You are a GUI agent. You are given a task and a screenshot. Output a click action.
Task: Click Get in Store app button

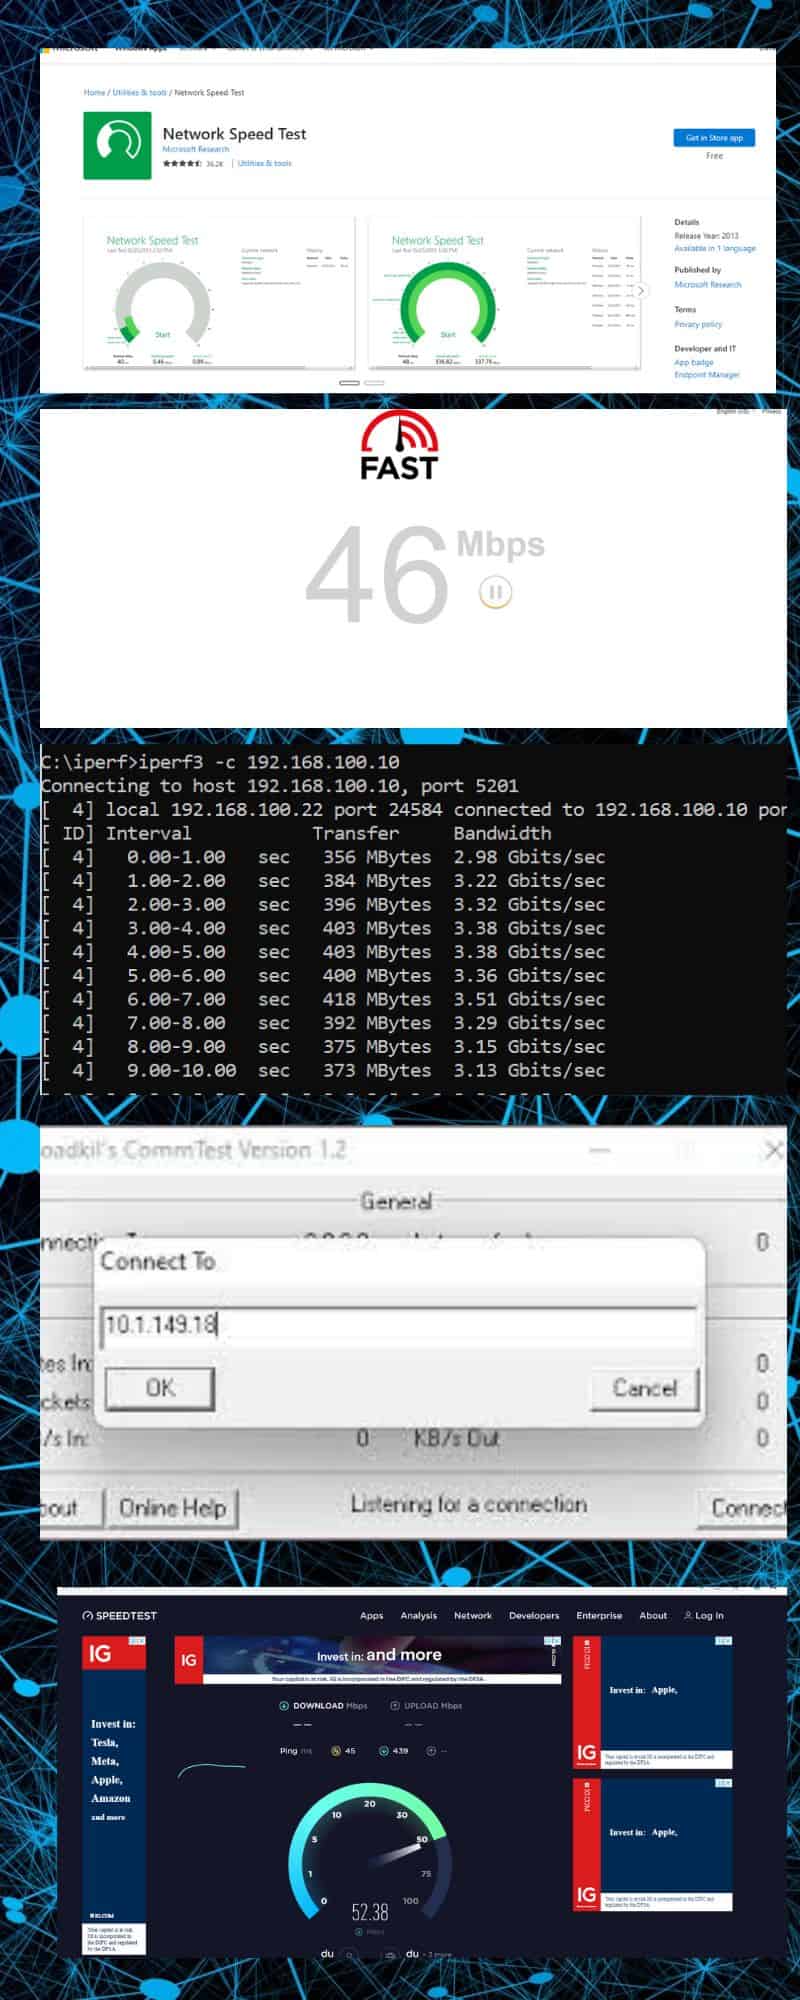coord(714,138)
